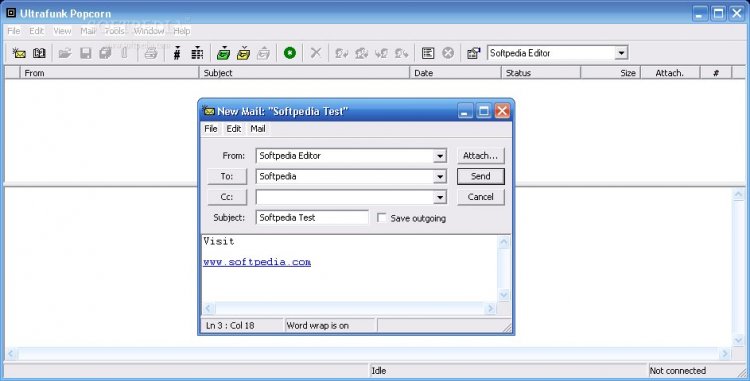The image size is (750, 381).
Task: Click the first reply person icon
Action: pos(341,53)
